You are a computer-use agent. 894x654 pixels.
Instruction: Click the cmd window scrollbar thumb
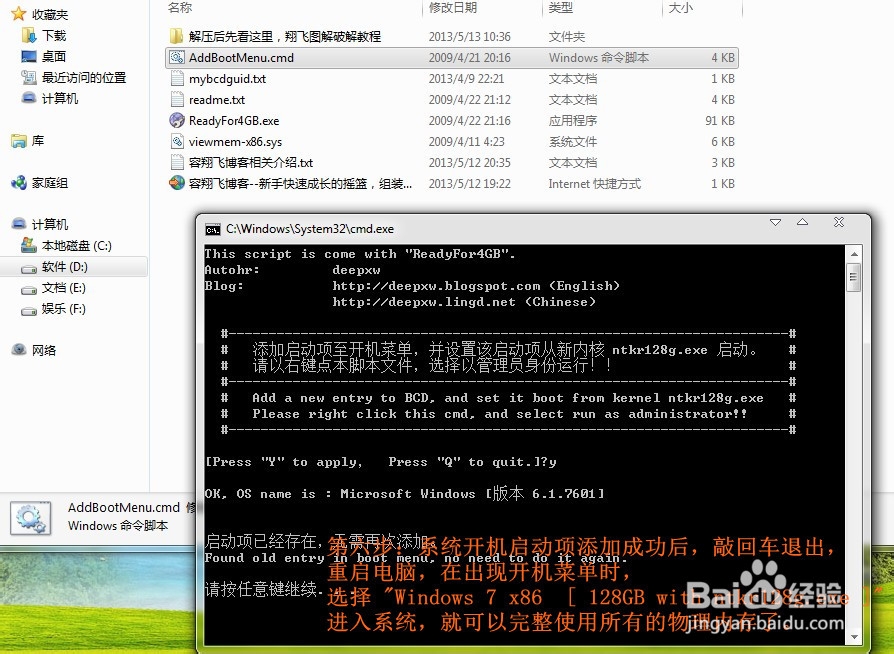(854, 277)
